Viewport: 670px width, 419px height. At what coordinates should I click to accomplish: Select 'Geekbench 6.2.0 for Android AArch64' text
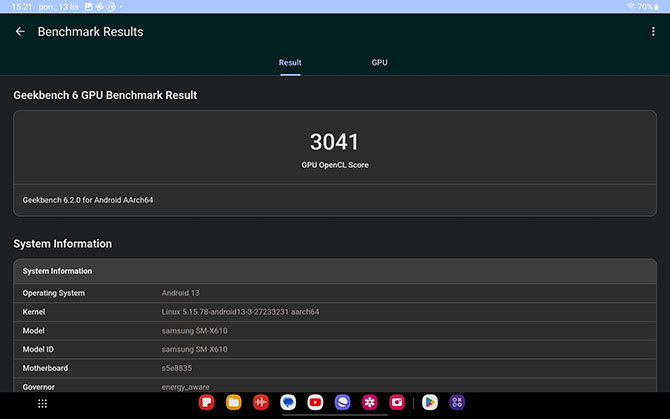pos(88,200)
